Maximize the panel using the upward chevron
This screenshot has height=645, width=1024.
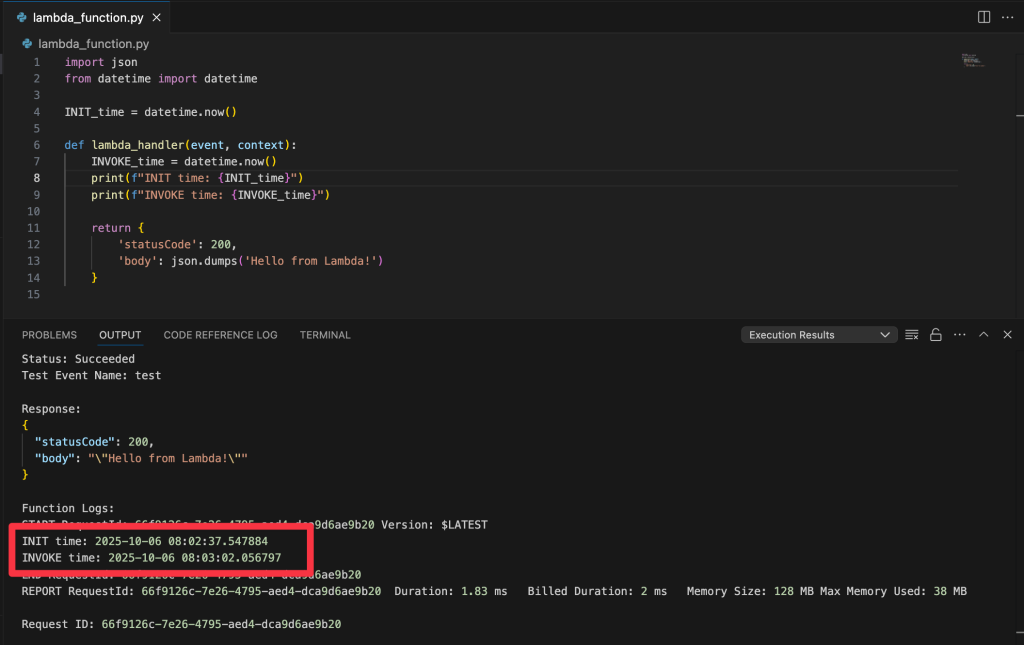click(x=984, y=335)
